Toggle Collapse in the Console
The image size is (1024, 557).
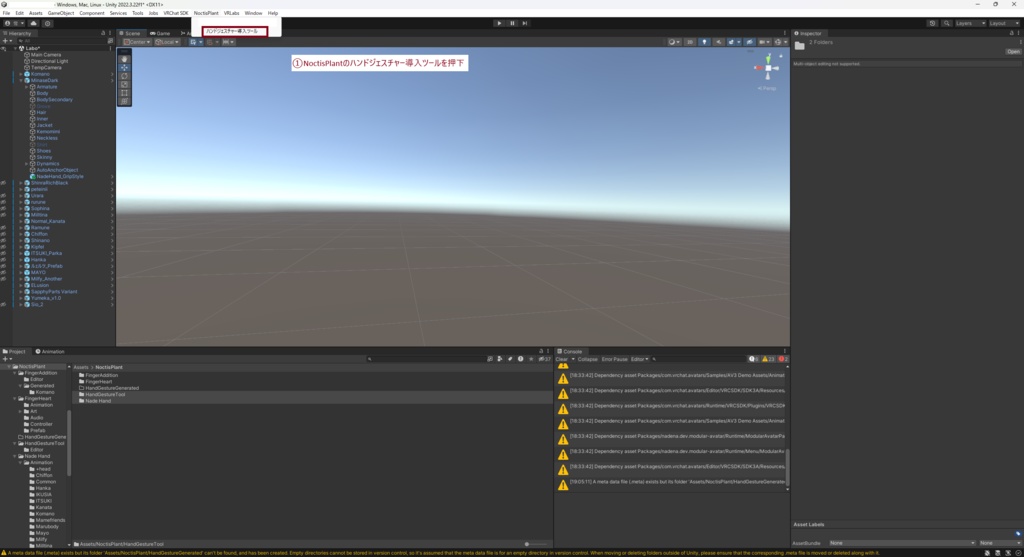point(587,359)
